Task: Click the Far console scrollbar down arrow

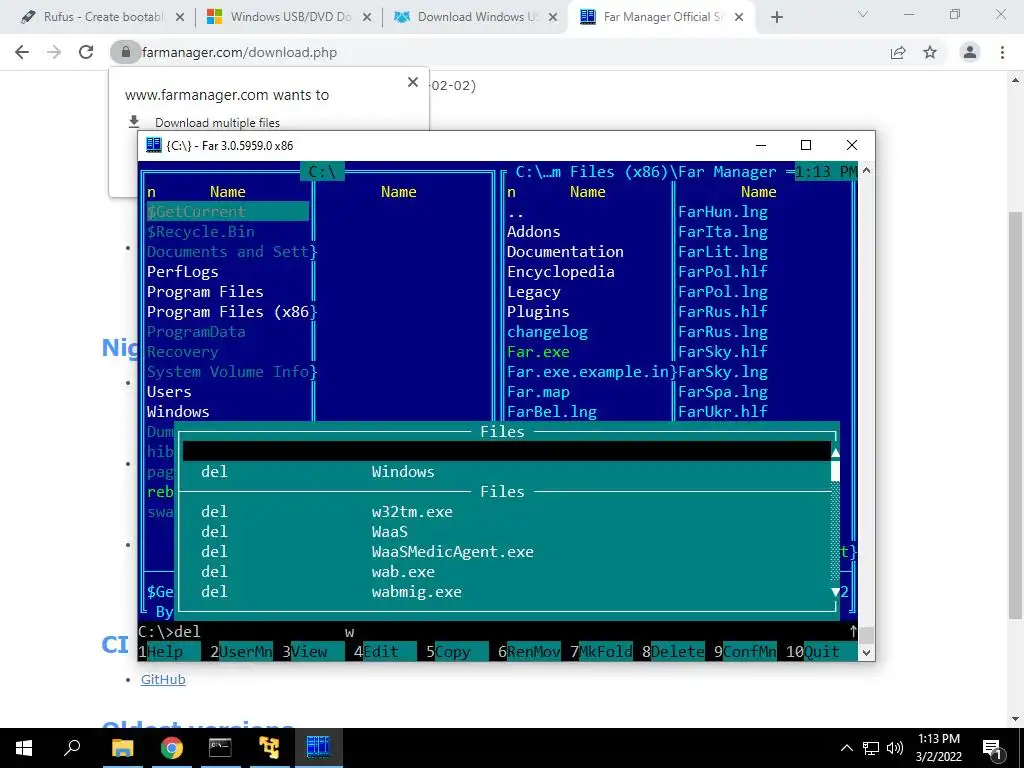Action: 866,652
